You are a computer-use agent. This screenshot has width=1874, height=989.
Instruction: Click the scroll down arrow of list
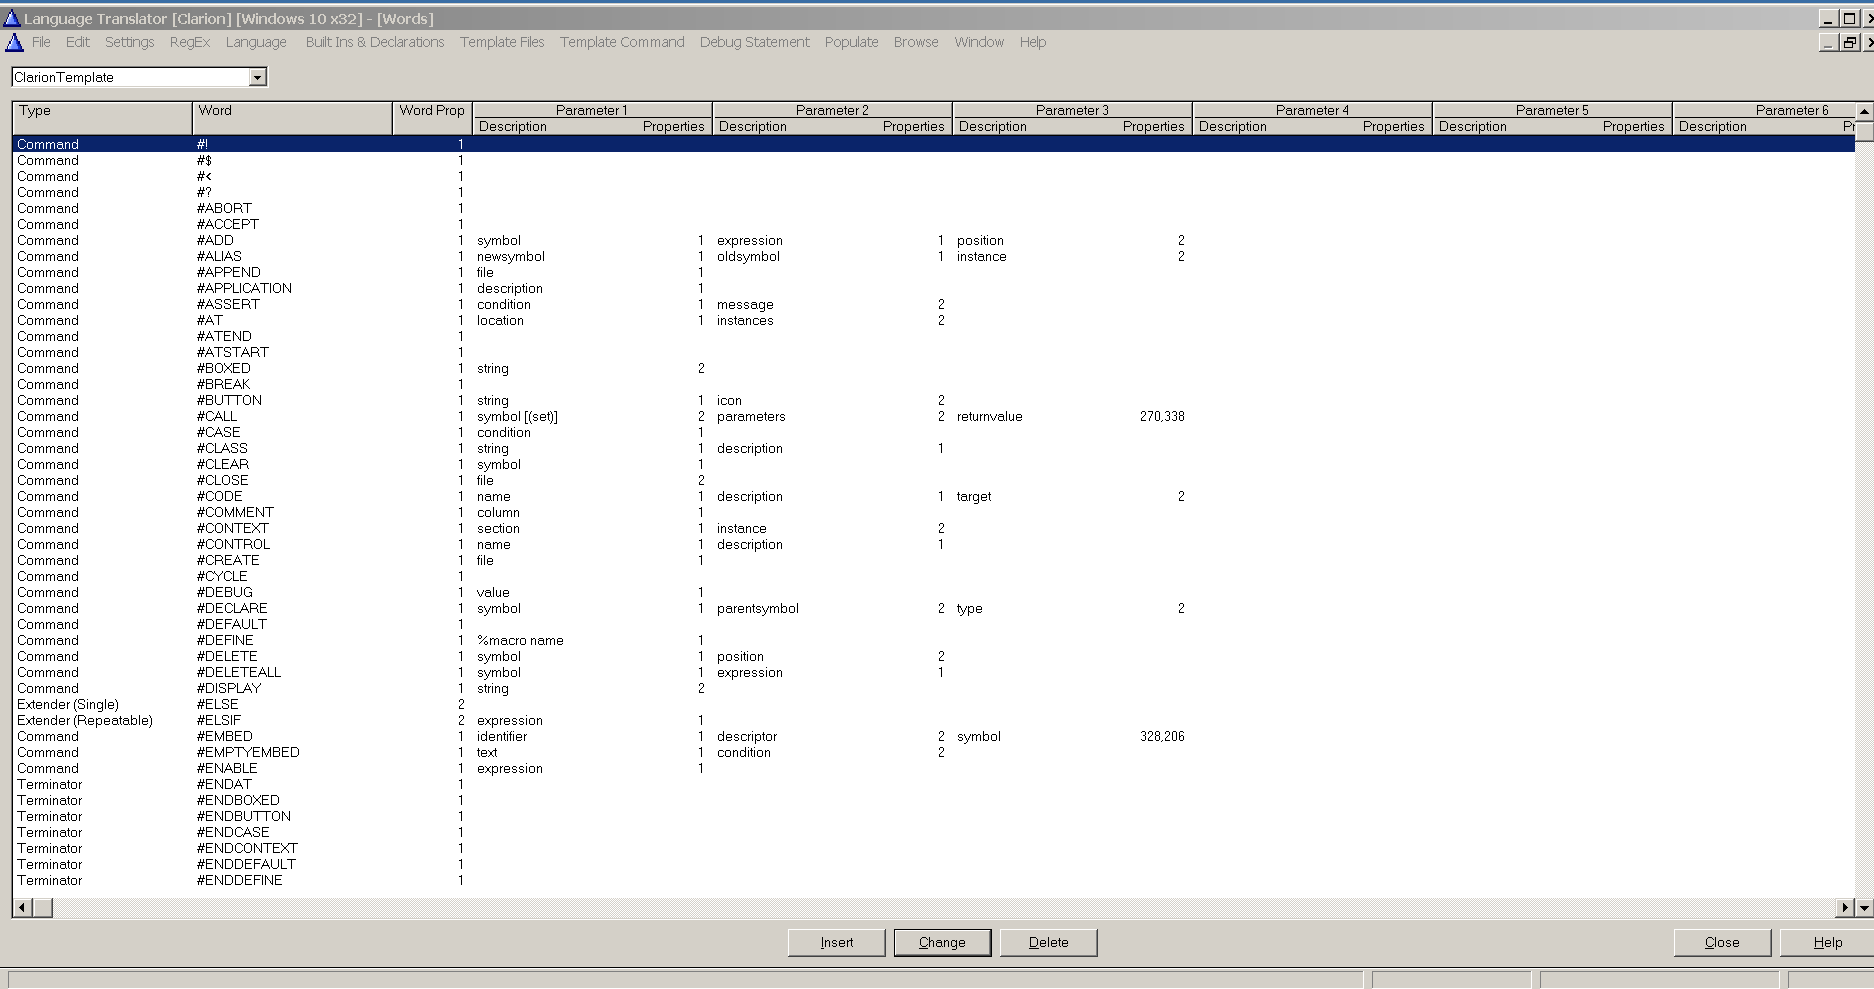pos(1864,908)
